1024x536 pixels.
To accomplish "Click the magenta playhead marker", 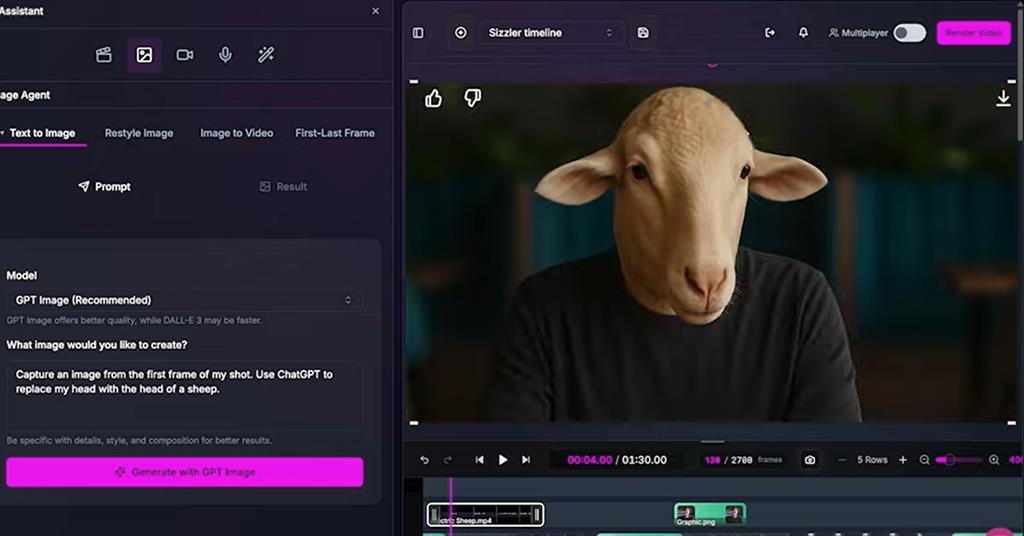I will [x=451, y=507].
